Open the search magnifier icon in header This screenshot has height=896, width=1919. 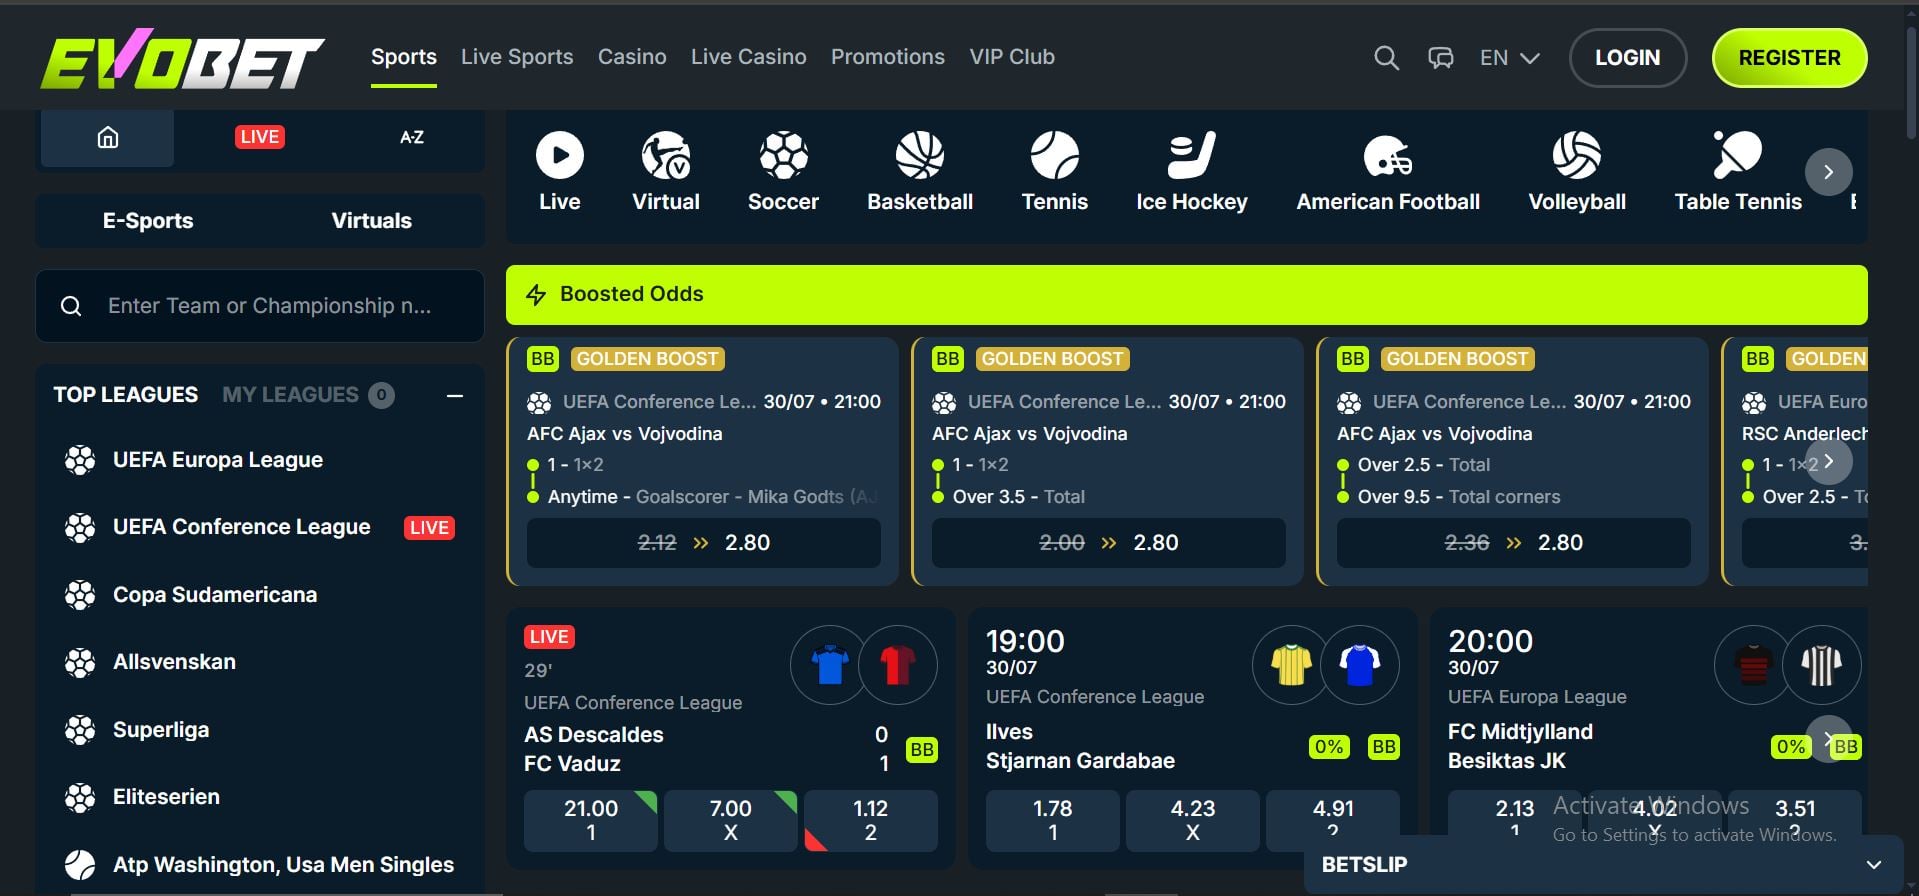point(1386,58)
